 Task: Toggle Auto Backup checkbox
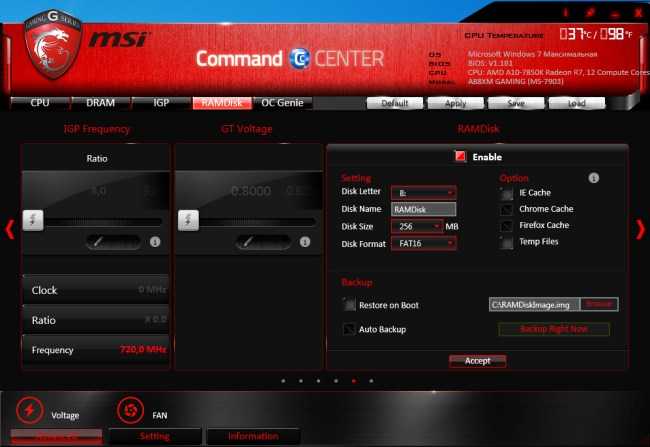[349, 329]
